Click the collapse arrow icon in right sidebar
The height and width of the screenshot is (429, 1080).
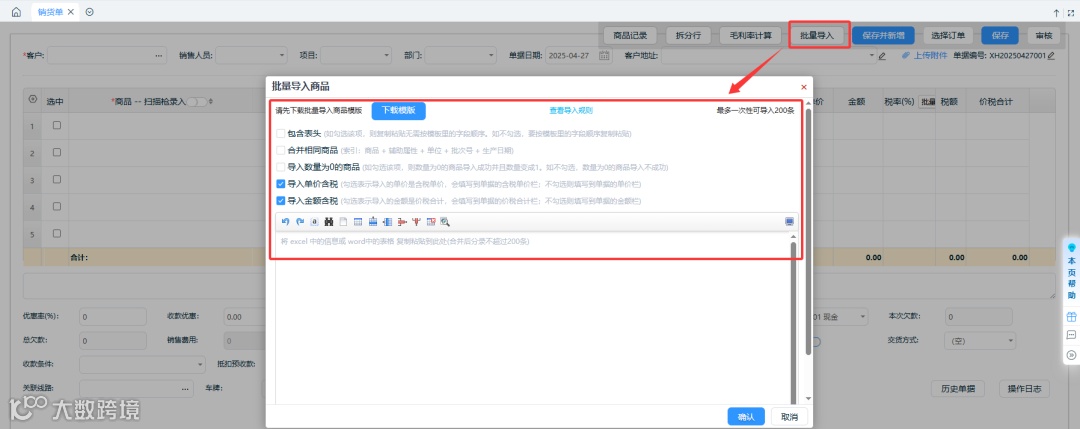(1071, 355)
